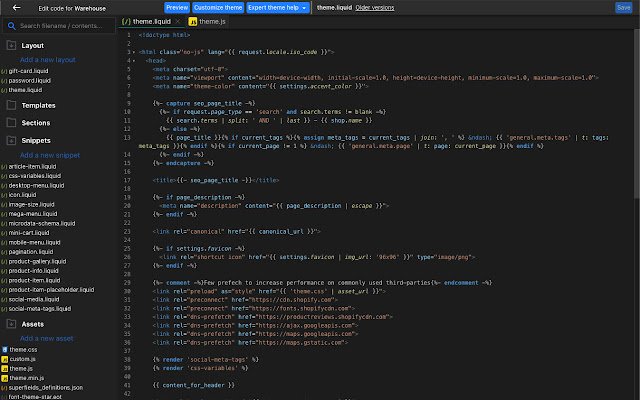Open the Expert theme help dropdown

(x=278, y=8)
